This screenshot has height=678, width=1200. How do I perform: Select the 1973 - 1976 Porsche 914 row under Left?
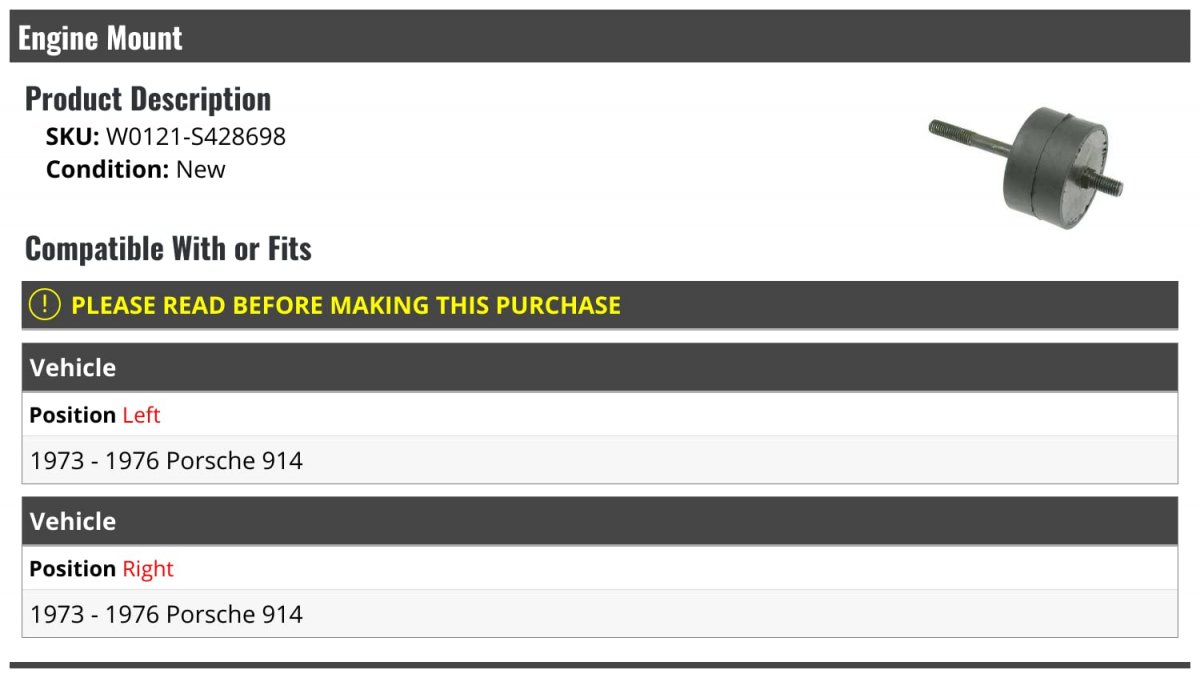600,460
